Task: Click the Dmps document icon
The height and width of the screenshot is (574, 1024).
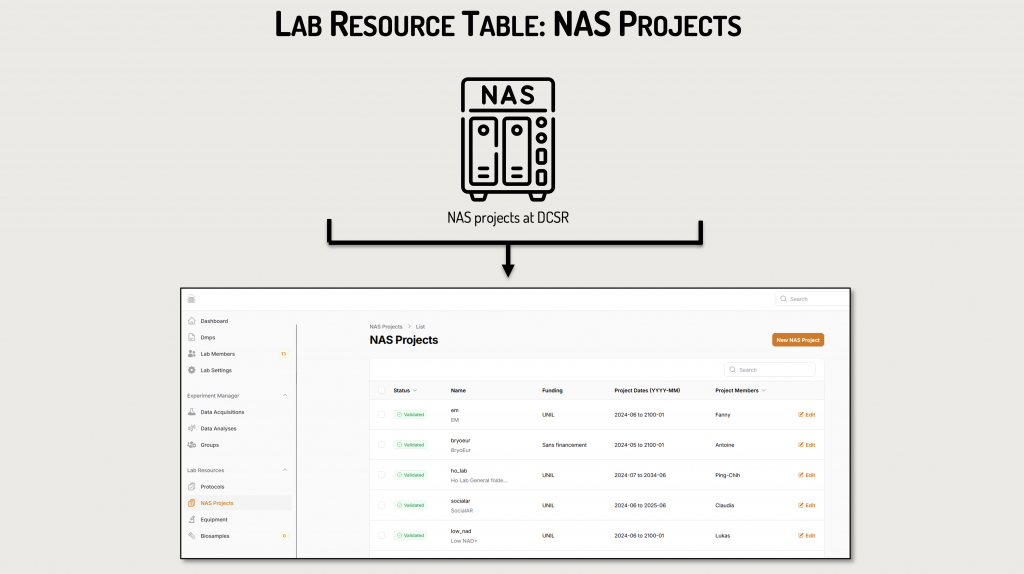Action: (191, 338)
